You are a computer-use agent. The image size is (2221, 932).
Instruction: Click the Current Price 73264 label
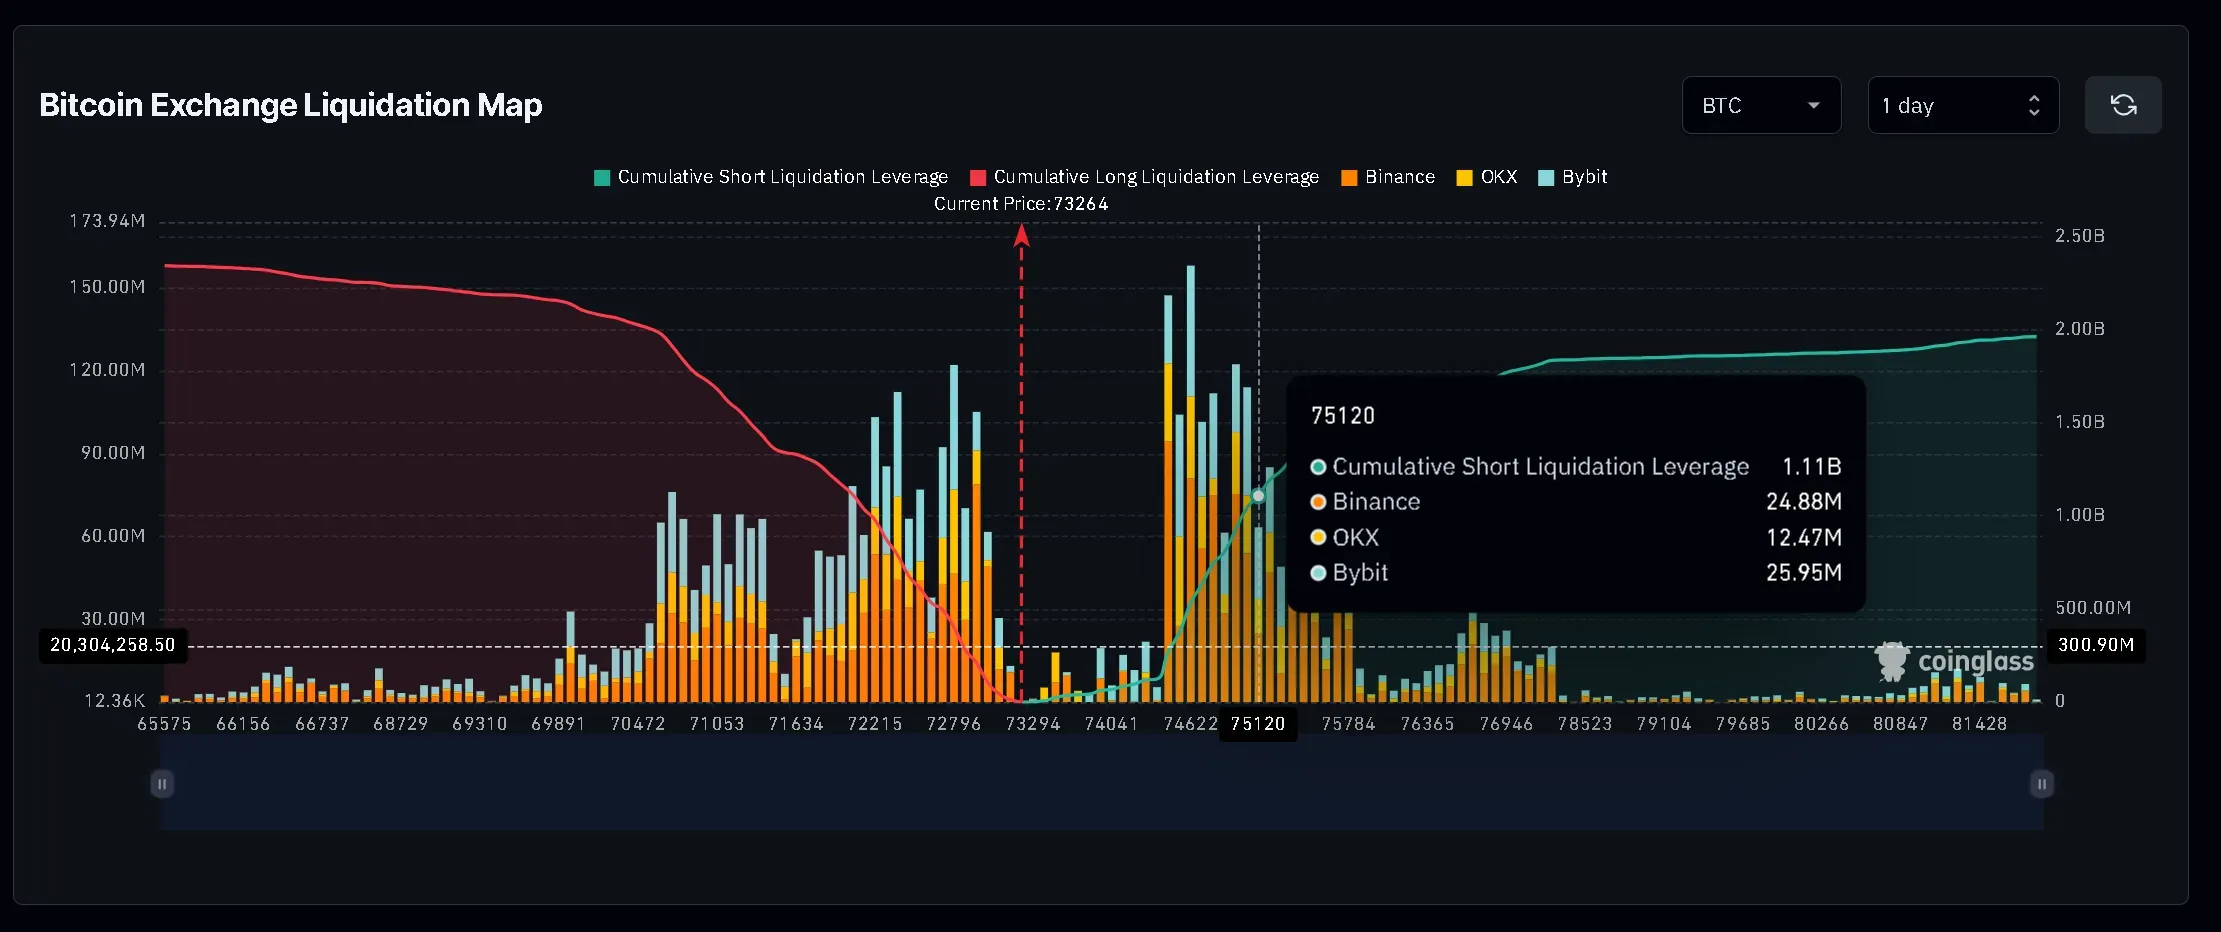tap(1020, 204)
